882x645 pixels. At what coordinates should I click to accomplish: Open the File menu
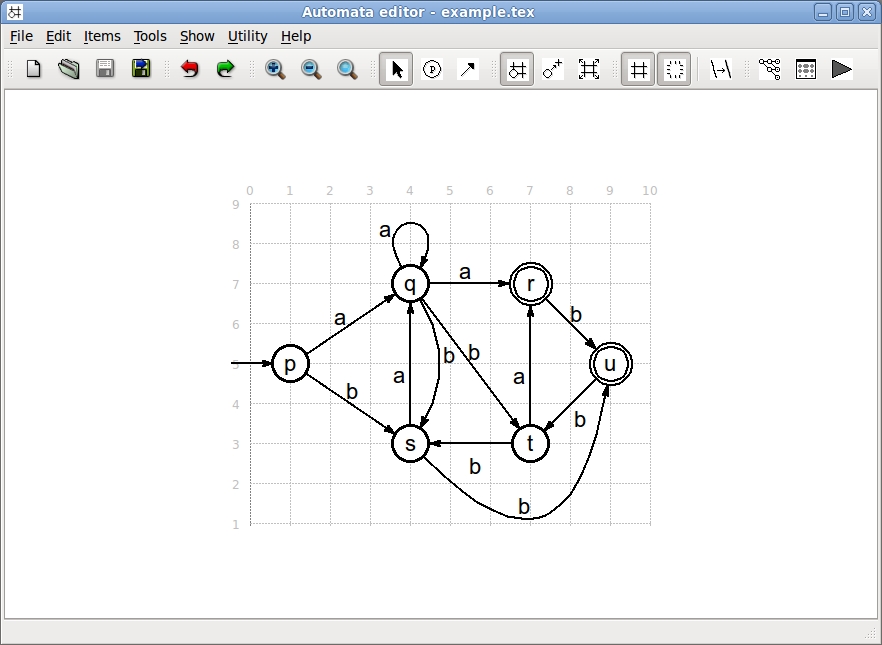pos(21,36)
